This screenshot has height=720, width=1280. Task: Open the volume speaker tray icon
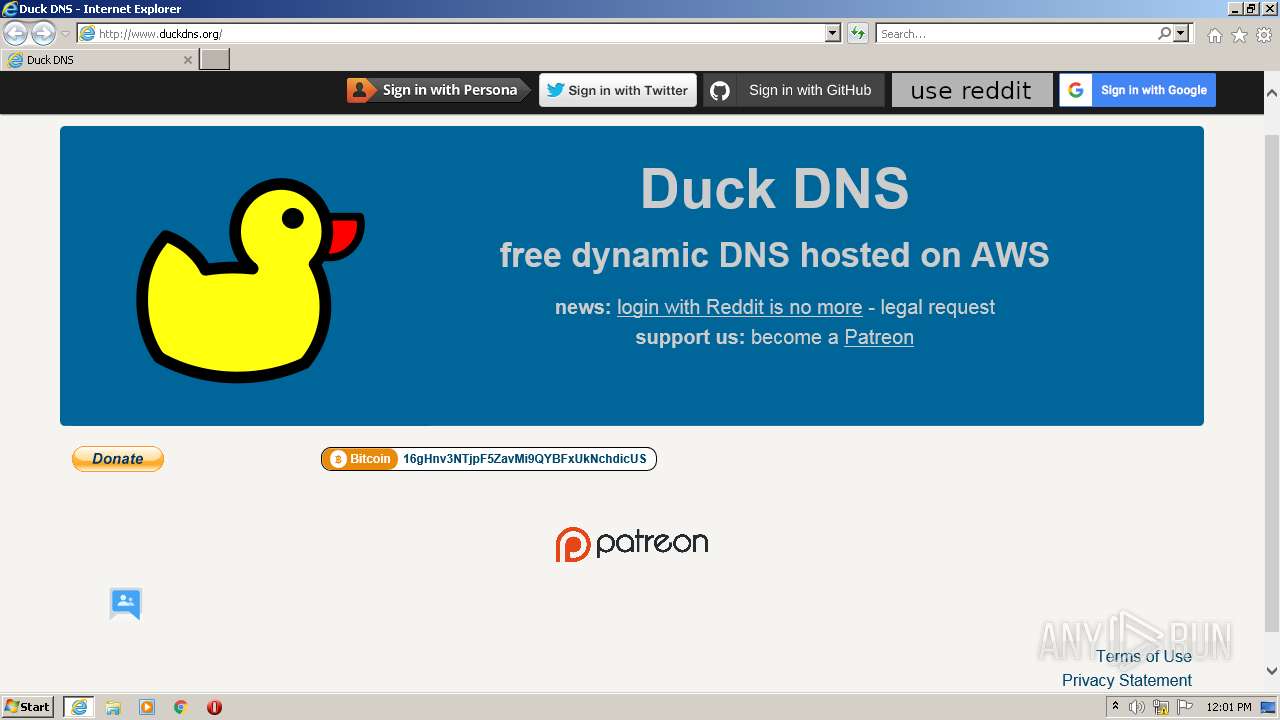1137,707
